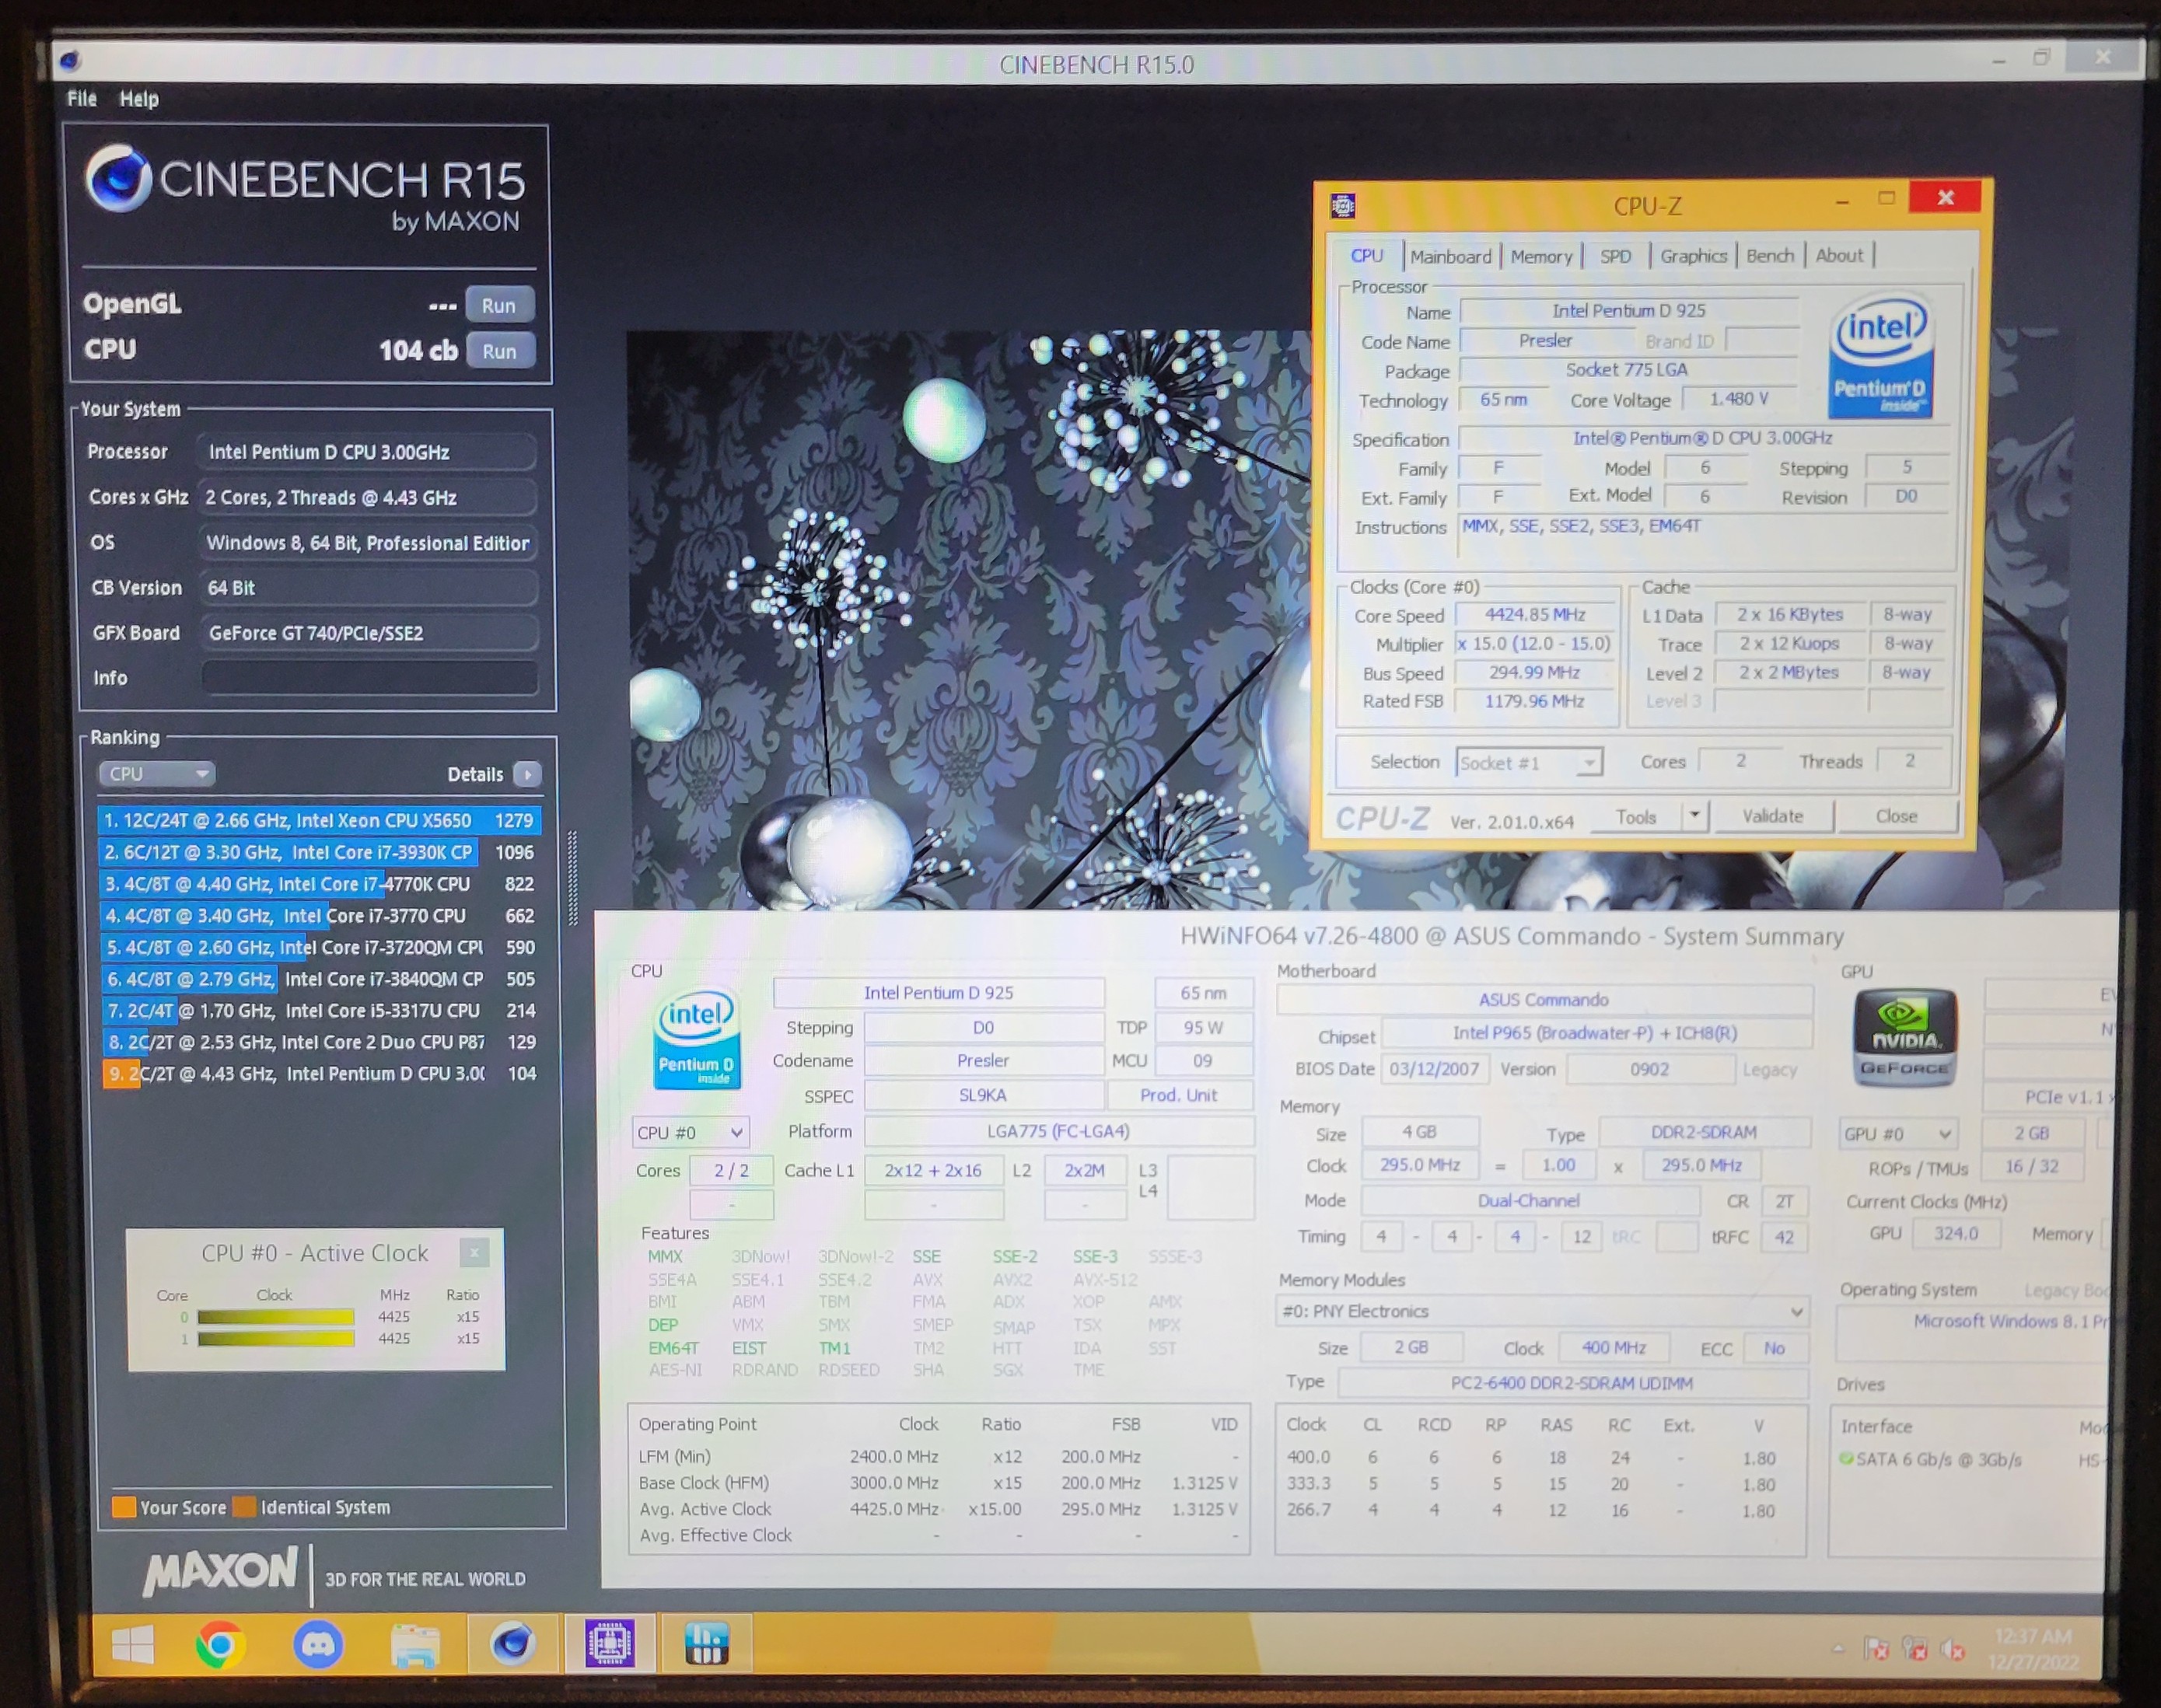Select ranking entry Core i7-3930K
This screenshot has height=1708, width=2161.
click(x=319, y=852)
